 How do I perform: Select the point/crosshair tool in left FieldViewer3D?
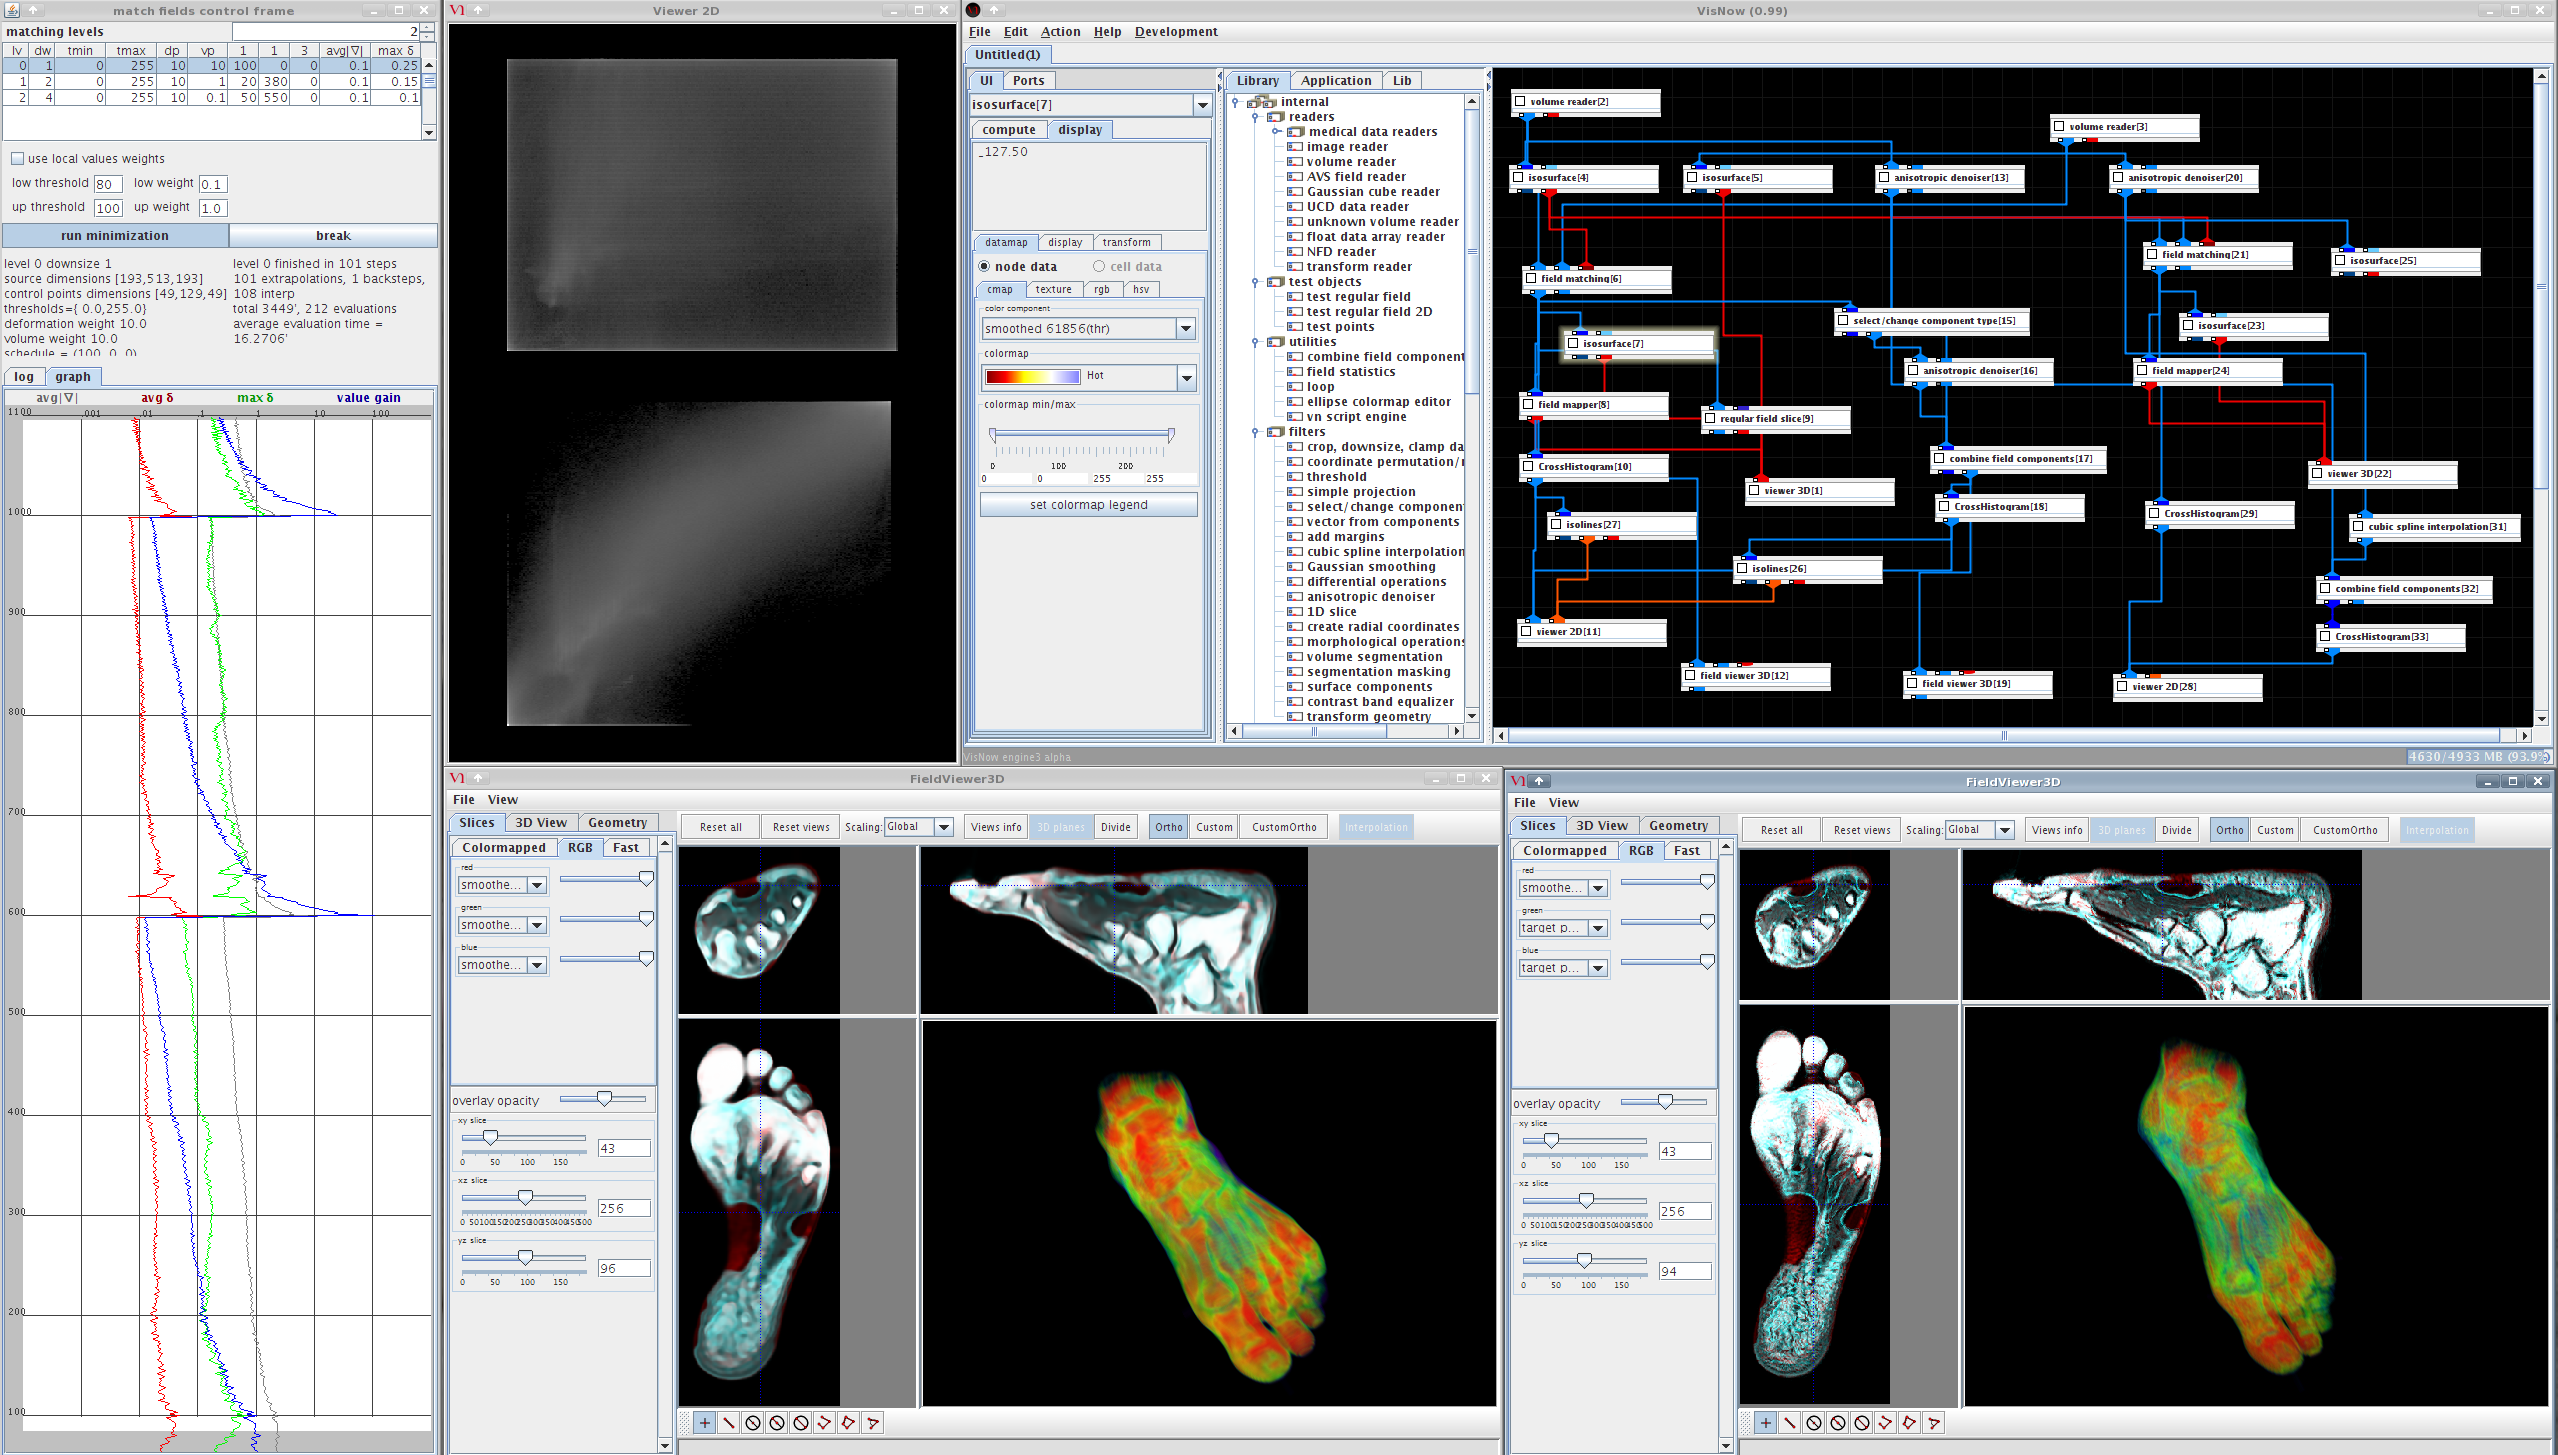coord(704,1423)
